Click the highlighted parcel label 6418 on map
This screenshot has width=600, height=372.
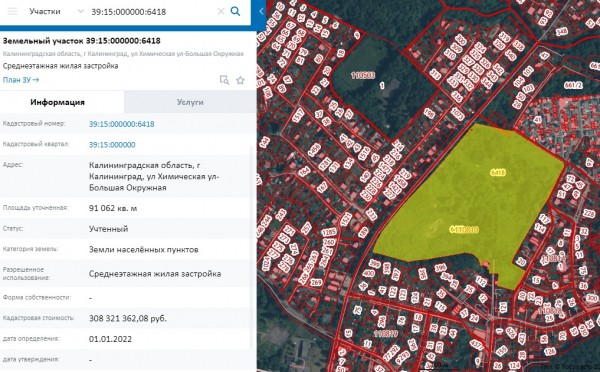(x=498, y=172)
